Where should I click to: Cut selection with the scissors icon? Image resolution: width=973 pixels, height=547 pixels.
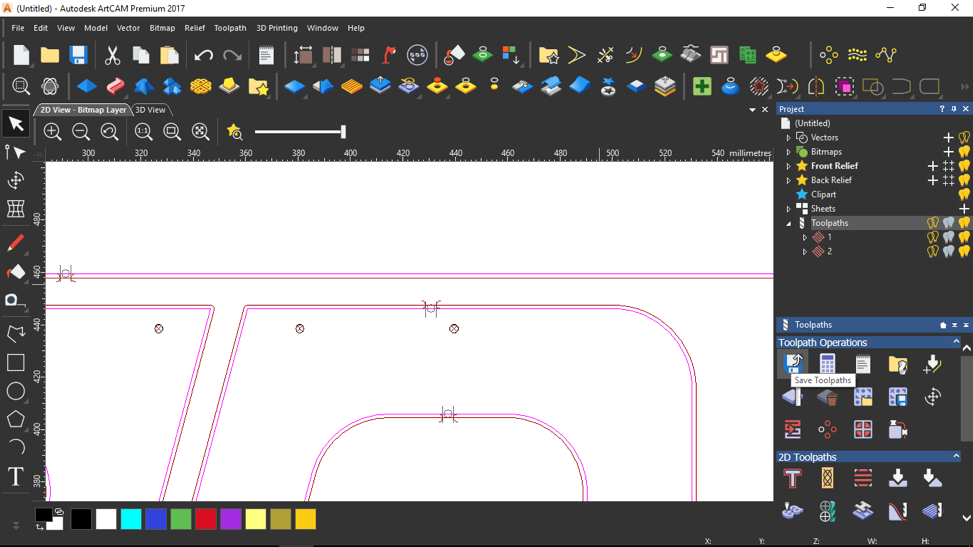click(112, 55)
